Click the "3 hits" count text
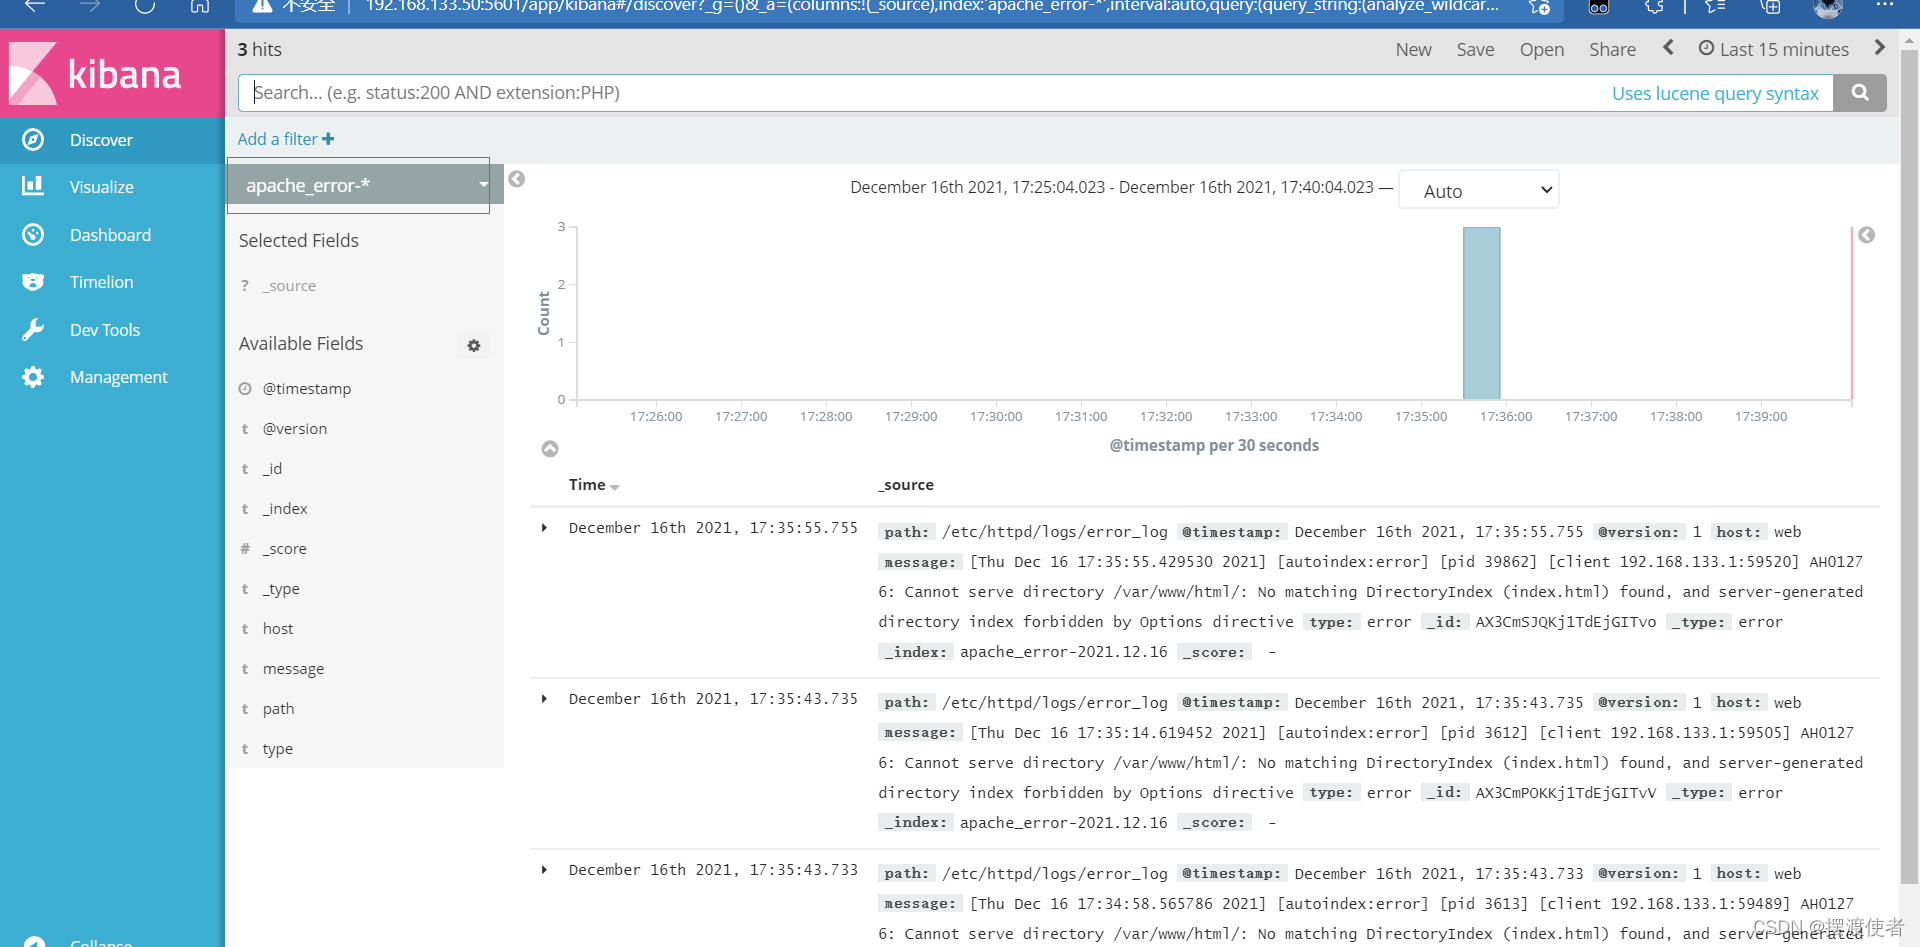Image resolution: width=1920 pixels, height=947 pixels. [260, 50]
